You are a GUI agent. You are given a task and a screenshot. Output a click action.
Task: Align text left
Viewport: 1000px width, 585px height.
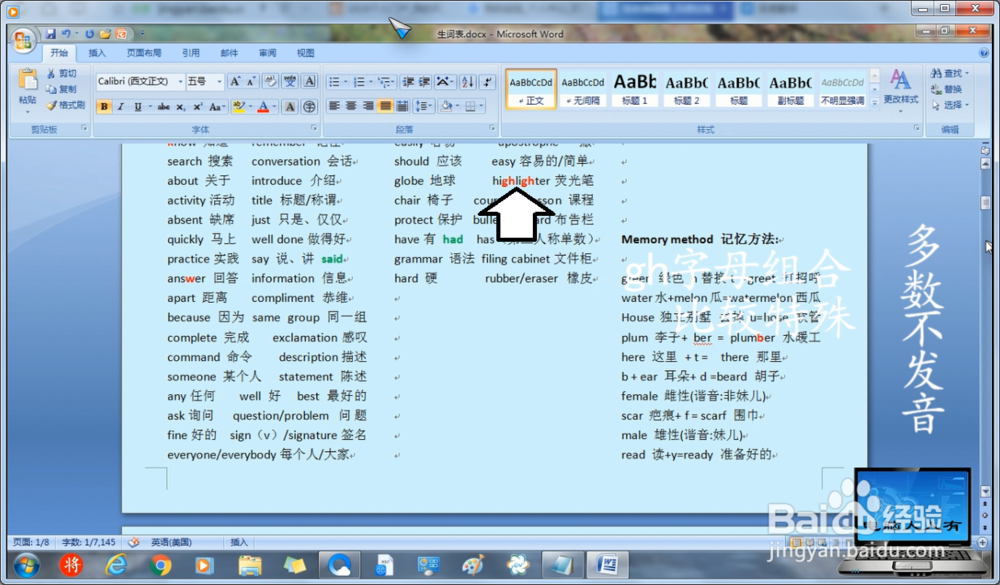[x=334, y=106]
